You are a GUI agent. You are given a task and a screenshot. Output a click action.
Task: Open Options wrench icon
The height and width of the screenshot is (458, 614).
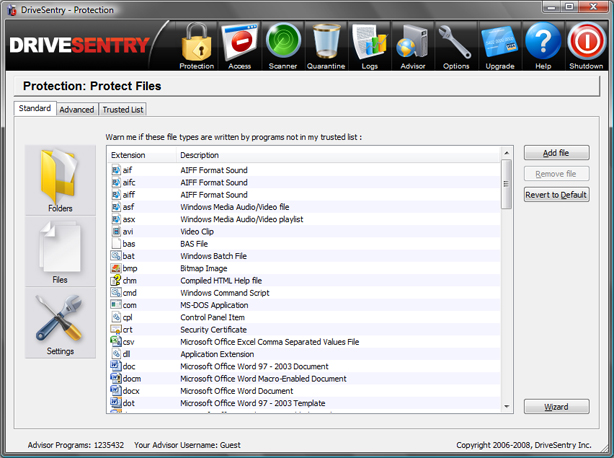click(456, 46)
